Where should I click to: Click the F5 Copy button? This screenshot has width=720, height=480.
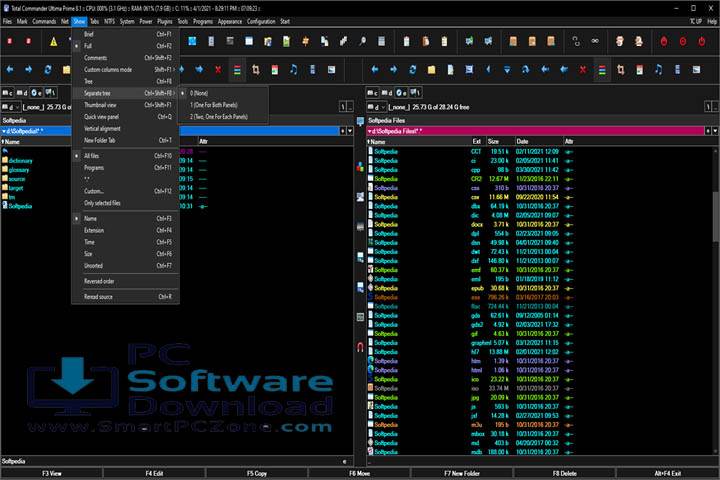click(257, 473)
